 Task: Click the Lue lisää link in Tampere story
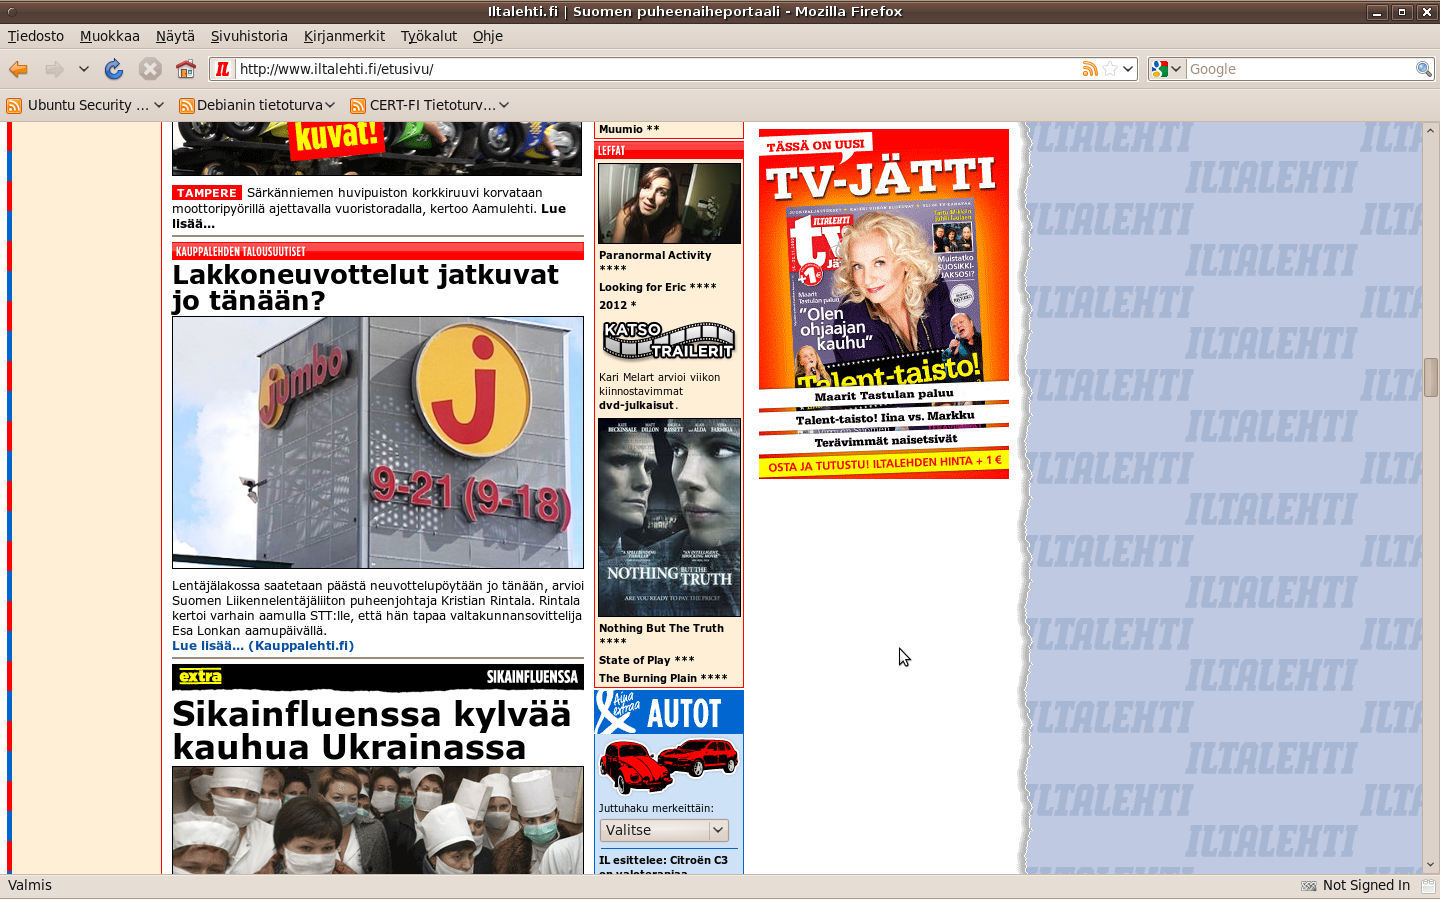pos(369,216)
